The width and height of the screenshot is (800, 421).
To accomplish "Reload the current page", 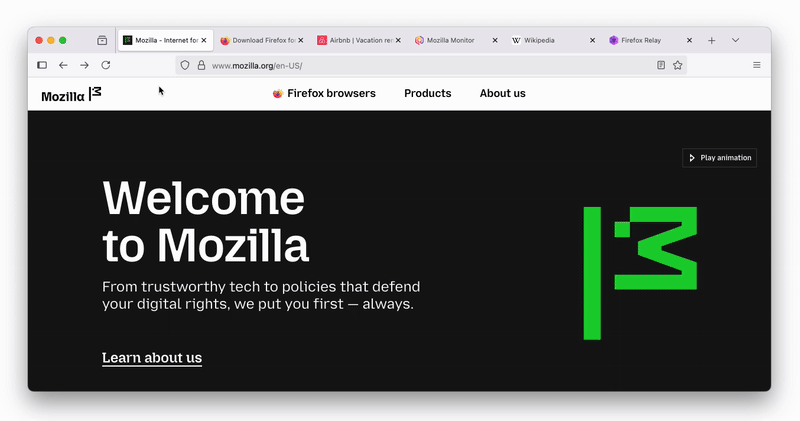I will click(106, 65).
